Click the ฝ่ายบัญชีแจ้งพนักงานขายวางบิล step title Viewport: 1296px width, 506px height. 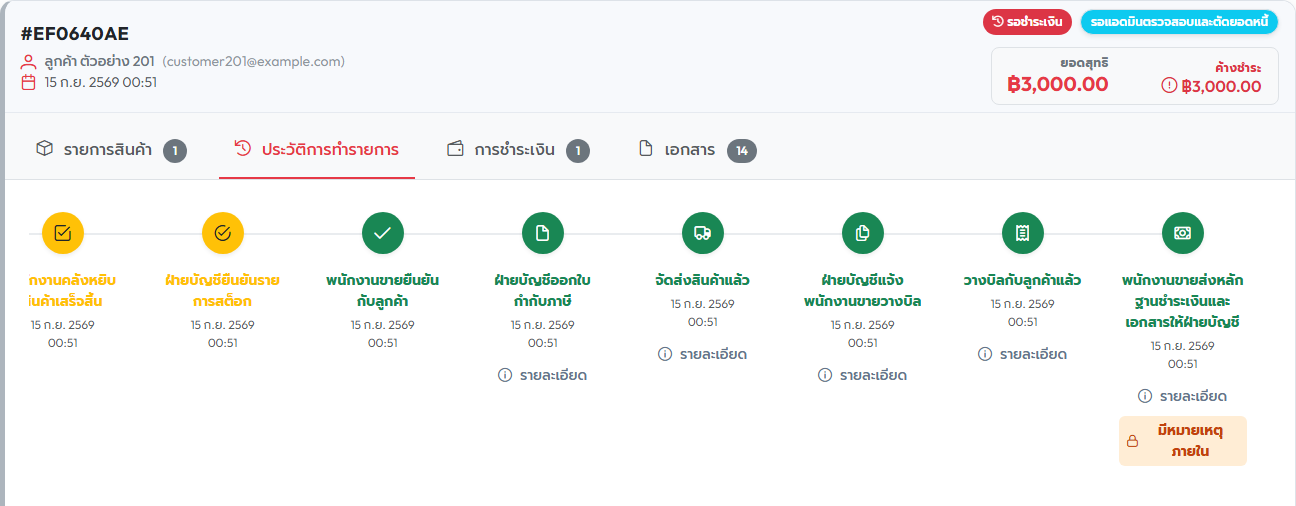(863, 290)
